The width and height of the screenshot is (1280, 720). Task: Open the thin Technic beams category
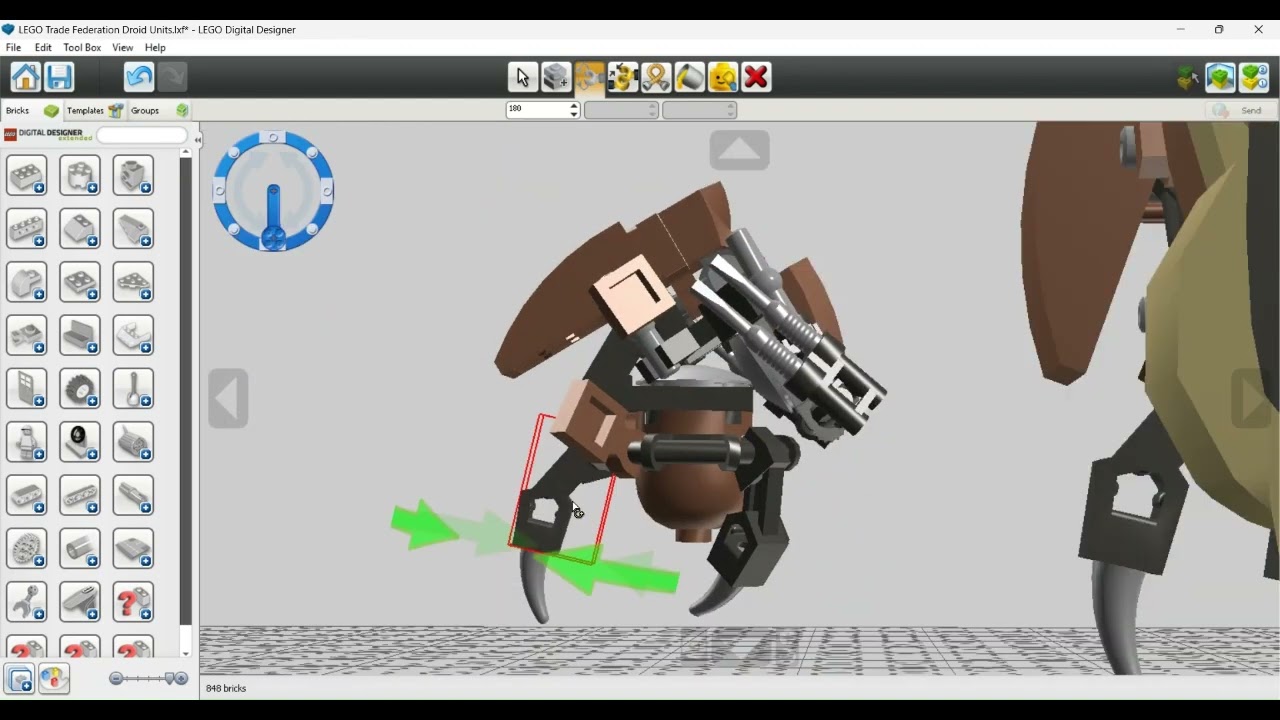coord(80,494)
